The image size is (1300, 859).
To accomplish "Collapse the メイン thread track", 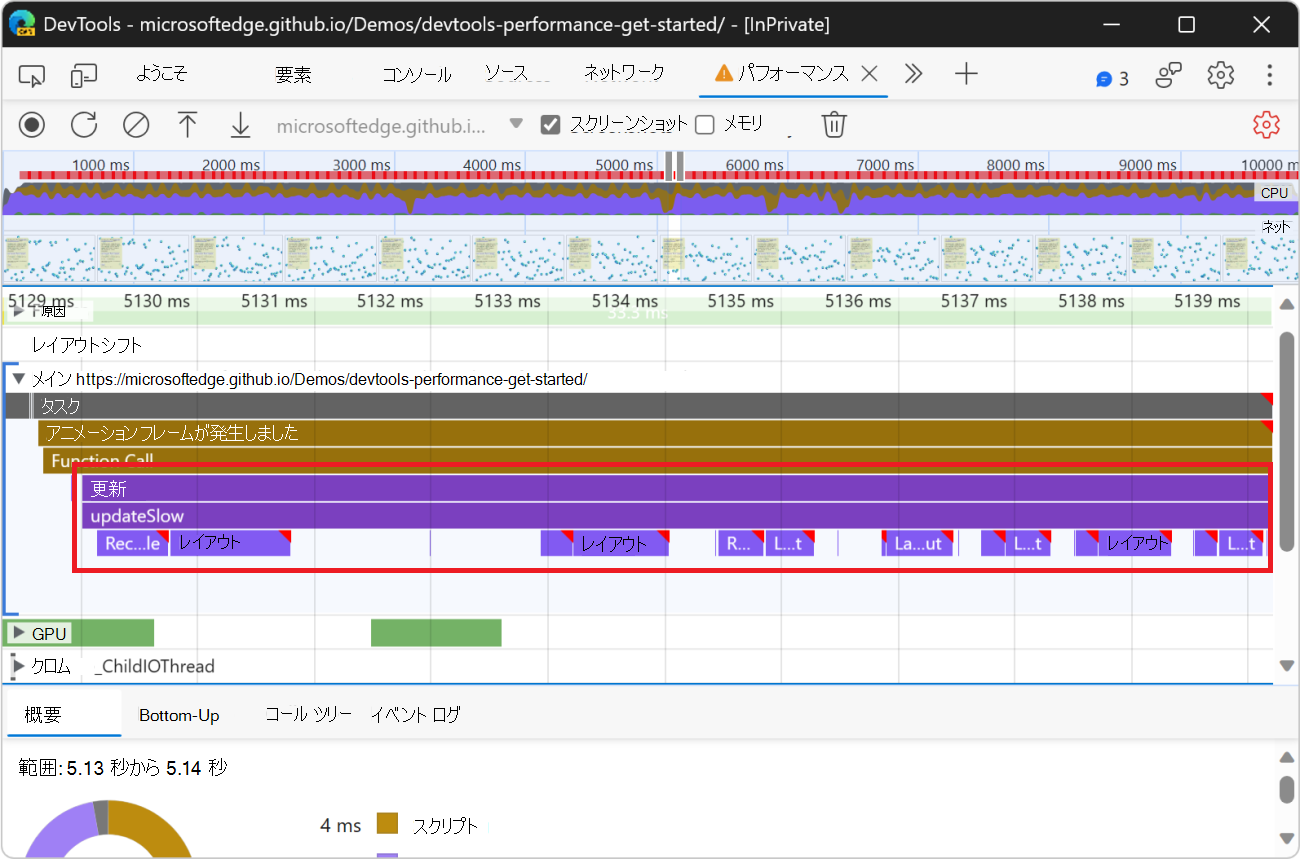I will tap(18, 379).
